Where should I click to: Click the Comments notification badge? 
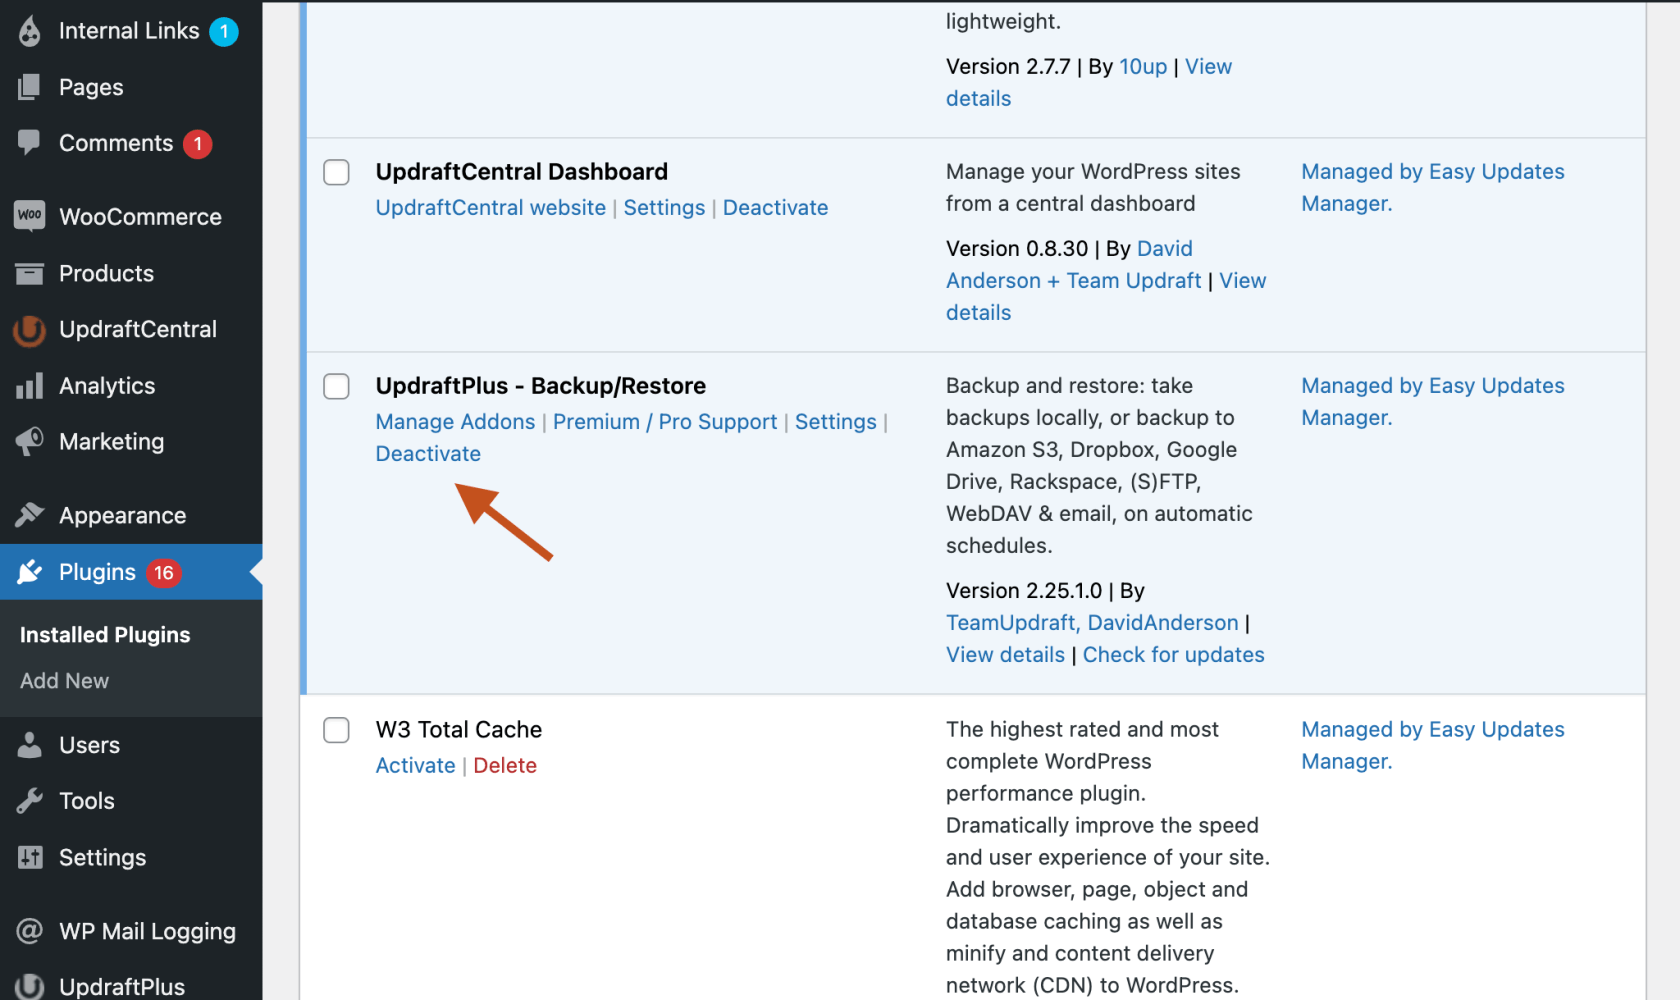coord(197,143)
